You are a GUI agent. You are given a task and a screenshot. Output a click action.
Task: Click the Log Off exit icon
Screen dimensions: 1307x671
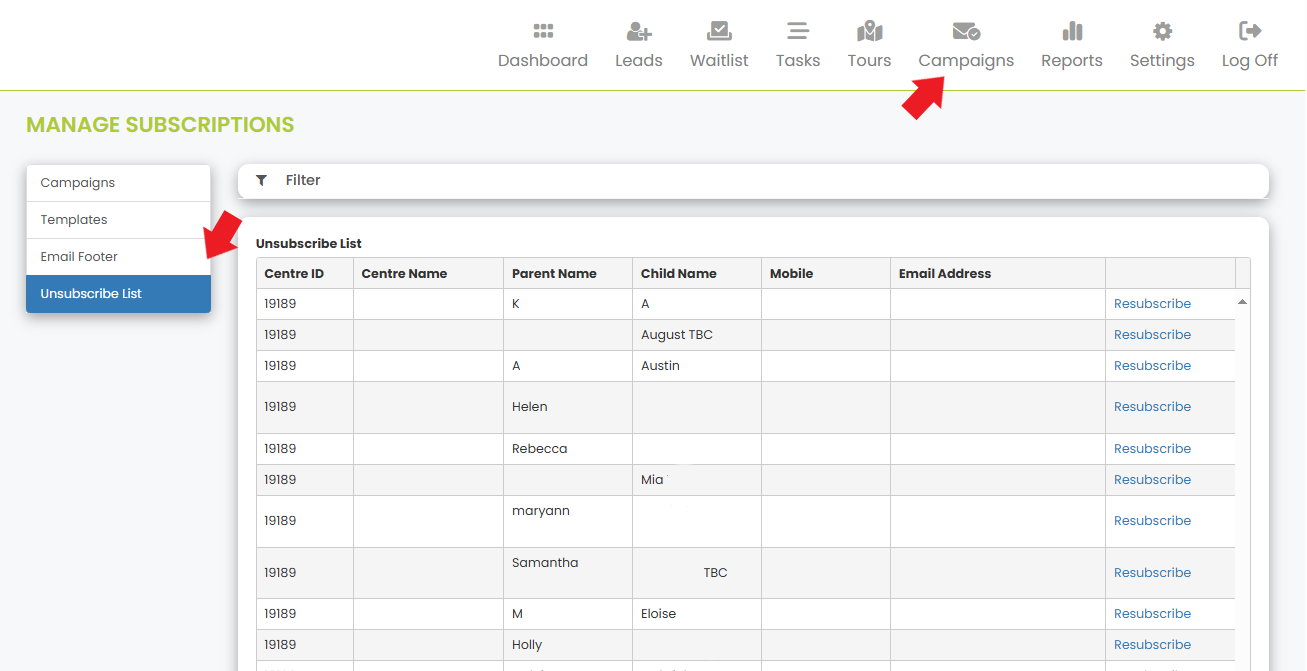coord(1250,31)
